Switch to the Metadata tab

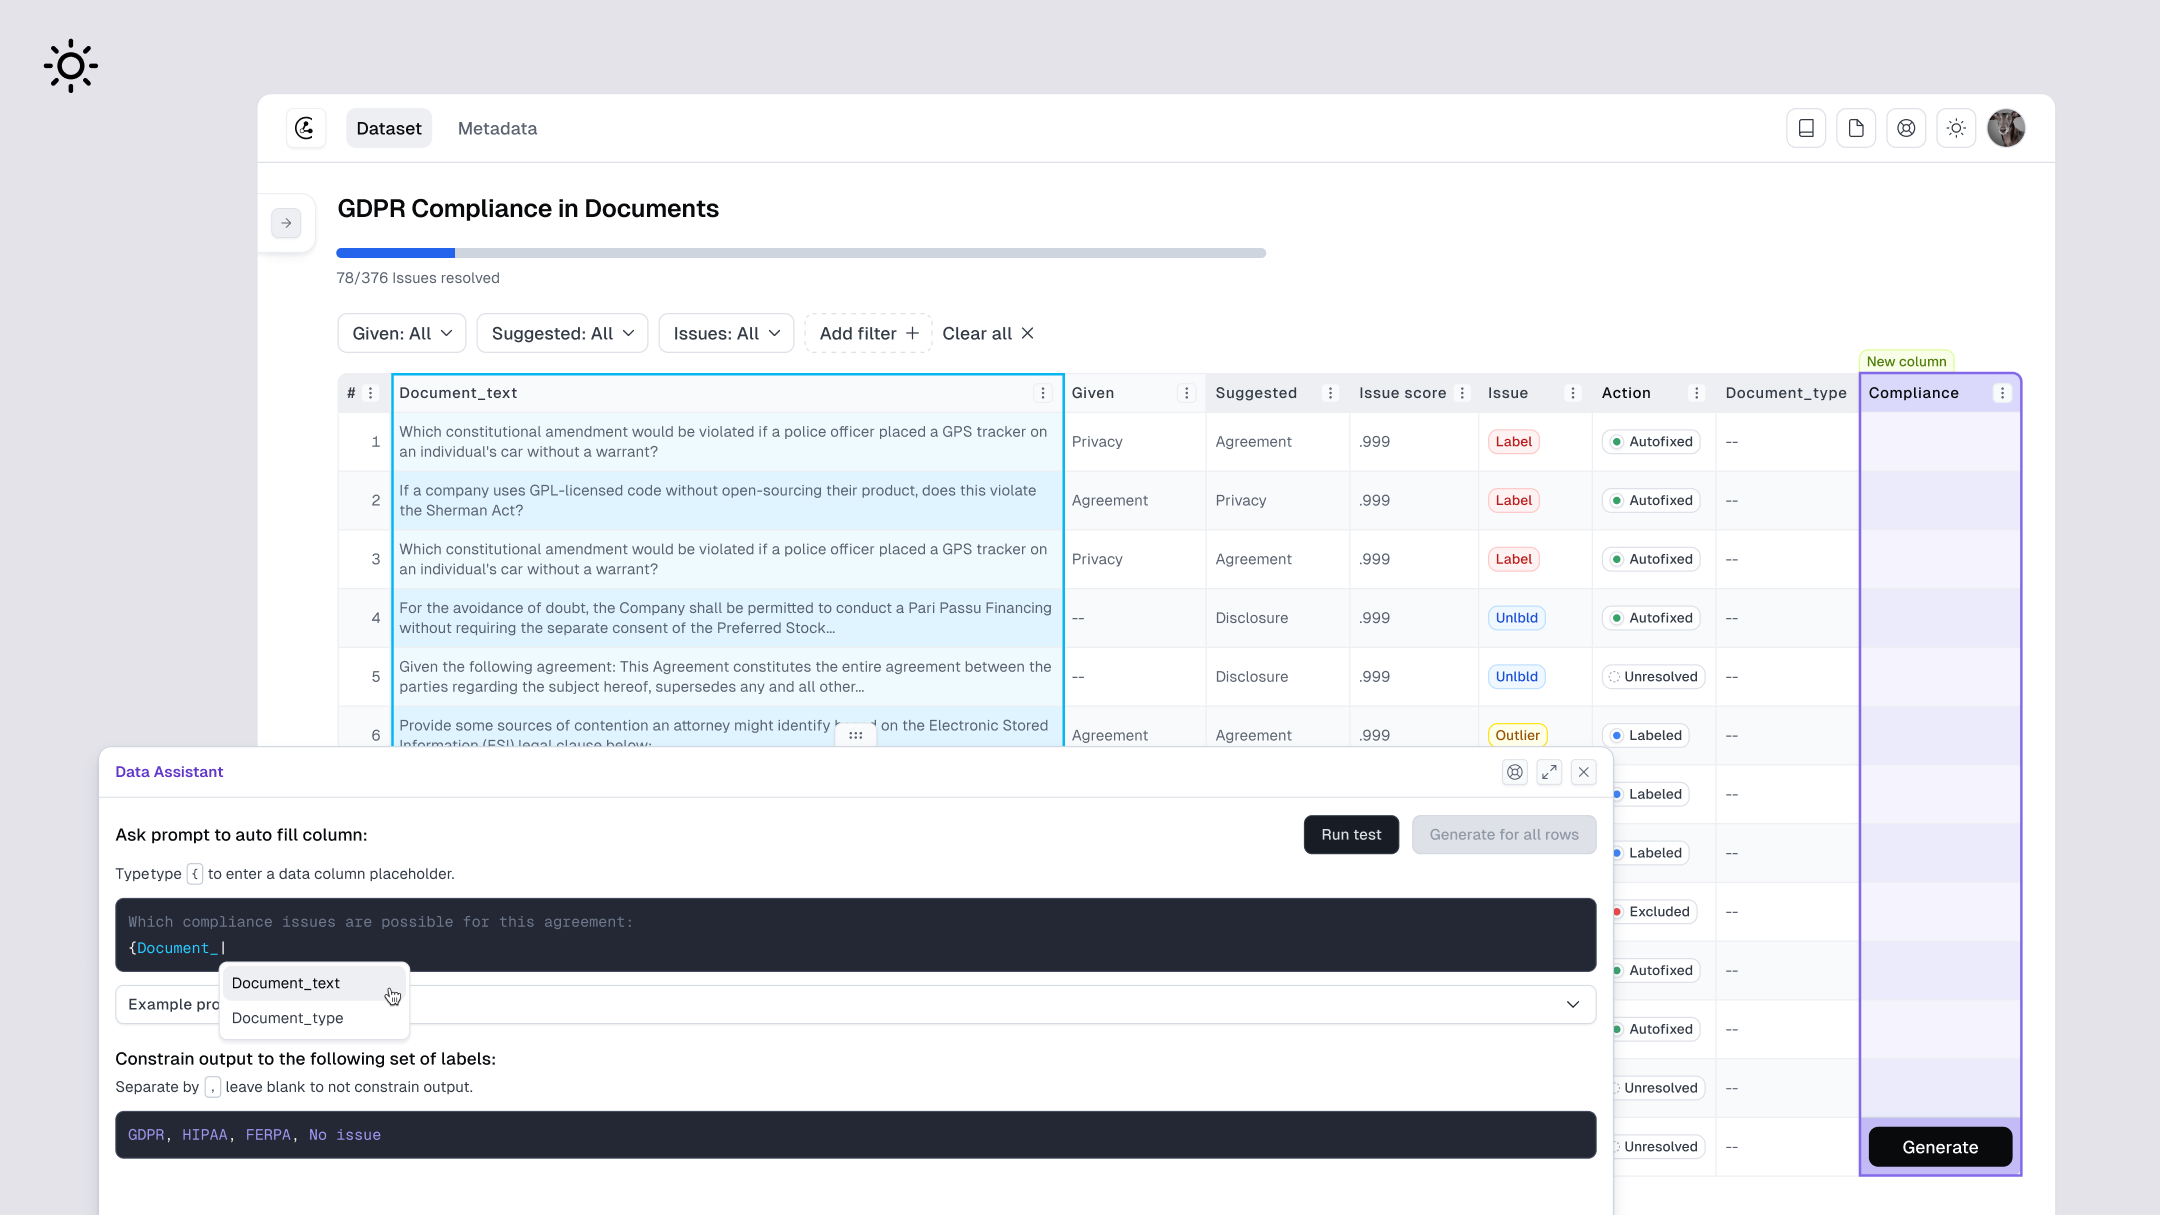point(497,128)
